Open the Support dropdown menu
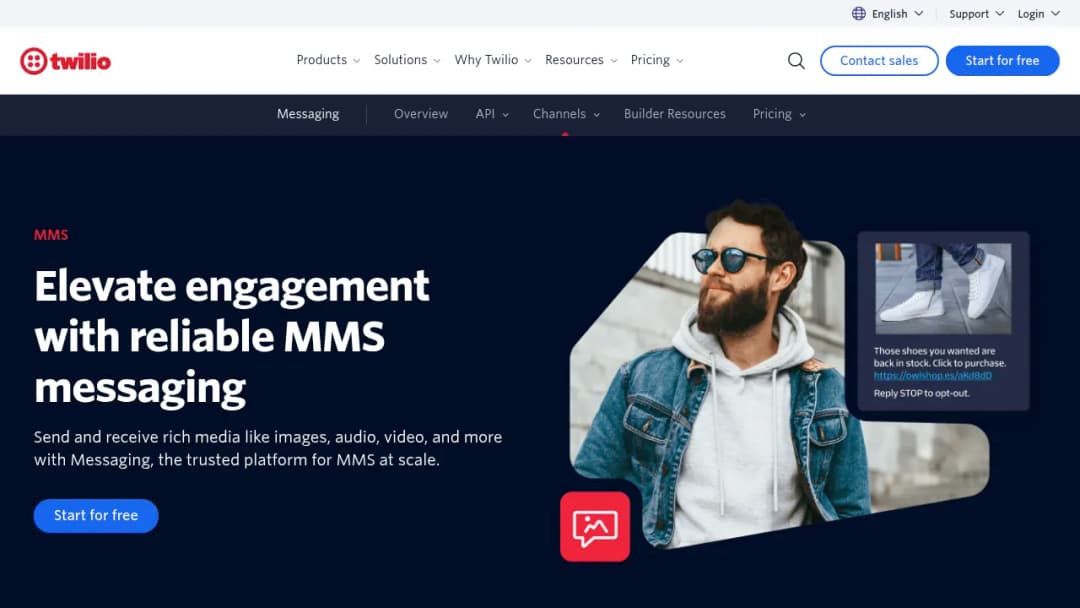Viewport: 1080px width, 608px height. (x=976, y=14)
